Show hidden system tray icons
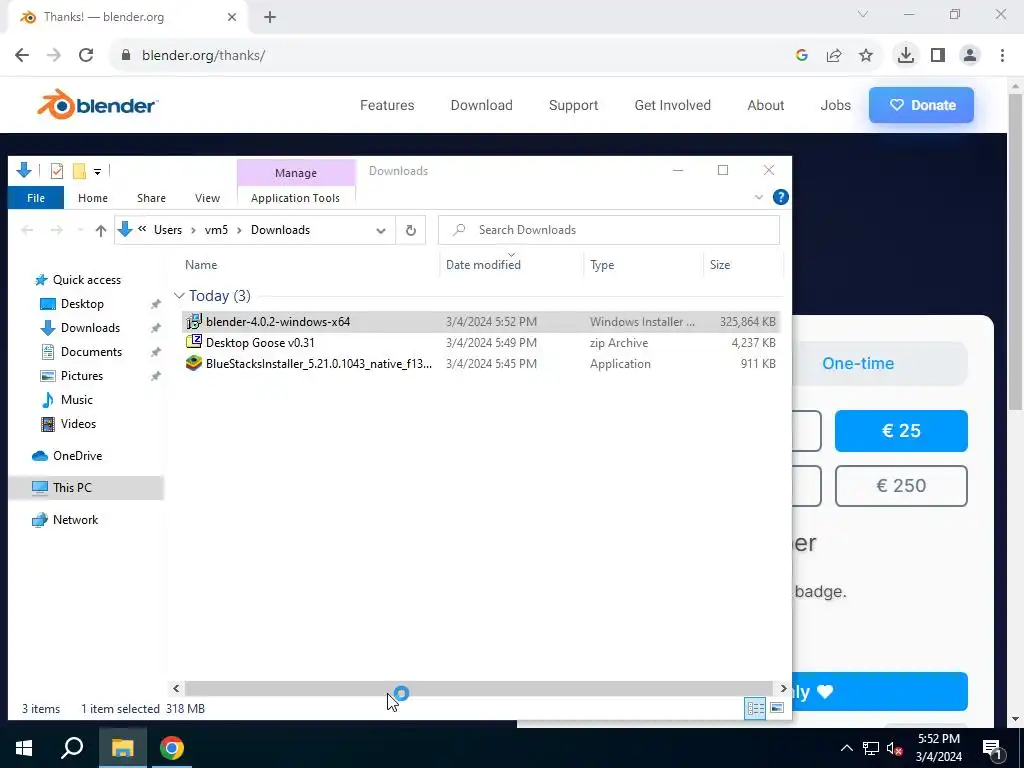The width and height of the screenshot is (1024, 768). [x=846, y=748]
